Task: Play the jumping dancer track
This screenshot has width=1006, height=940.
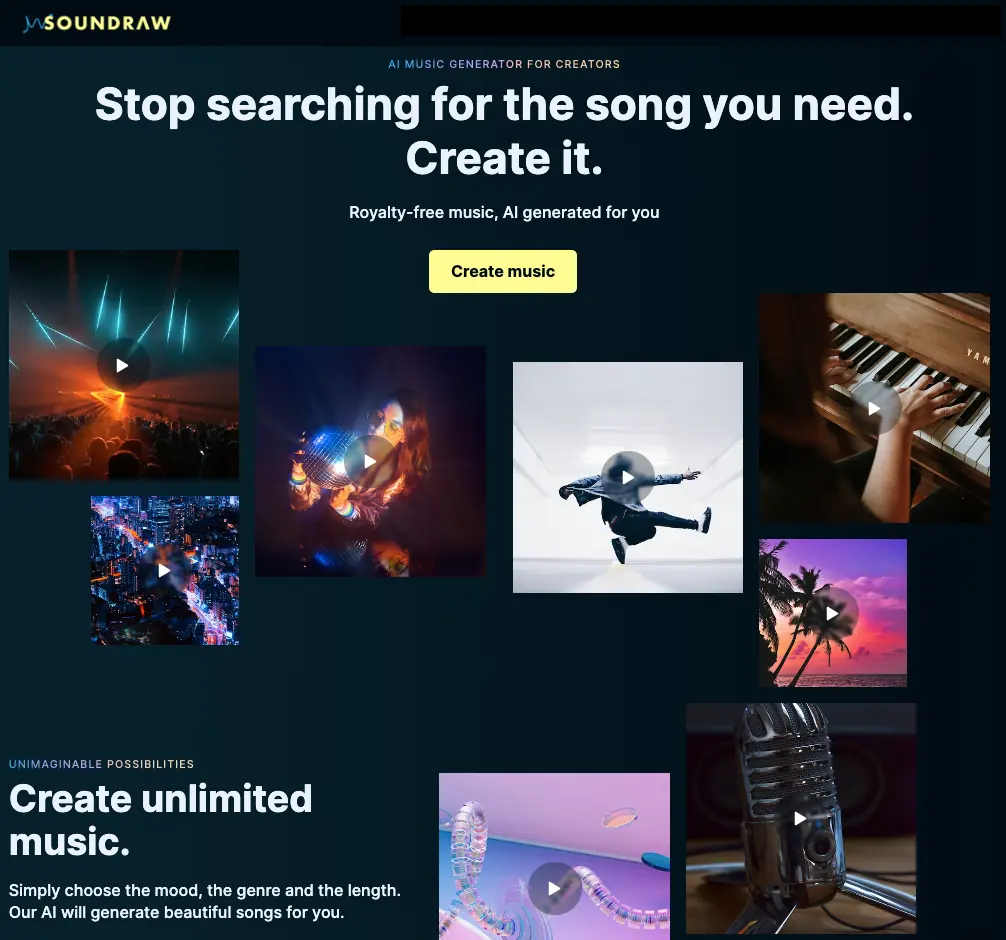Action: tap(627, 477)
